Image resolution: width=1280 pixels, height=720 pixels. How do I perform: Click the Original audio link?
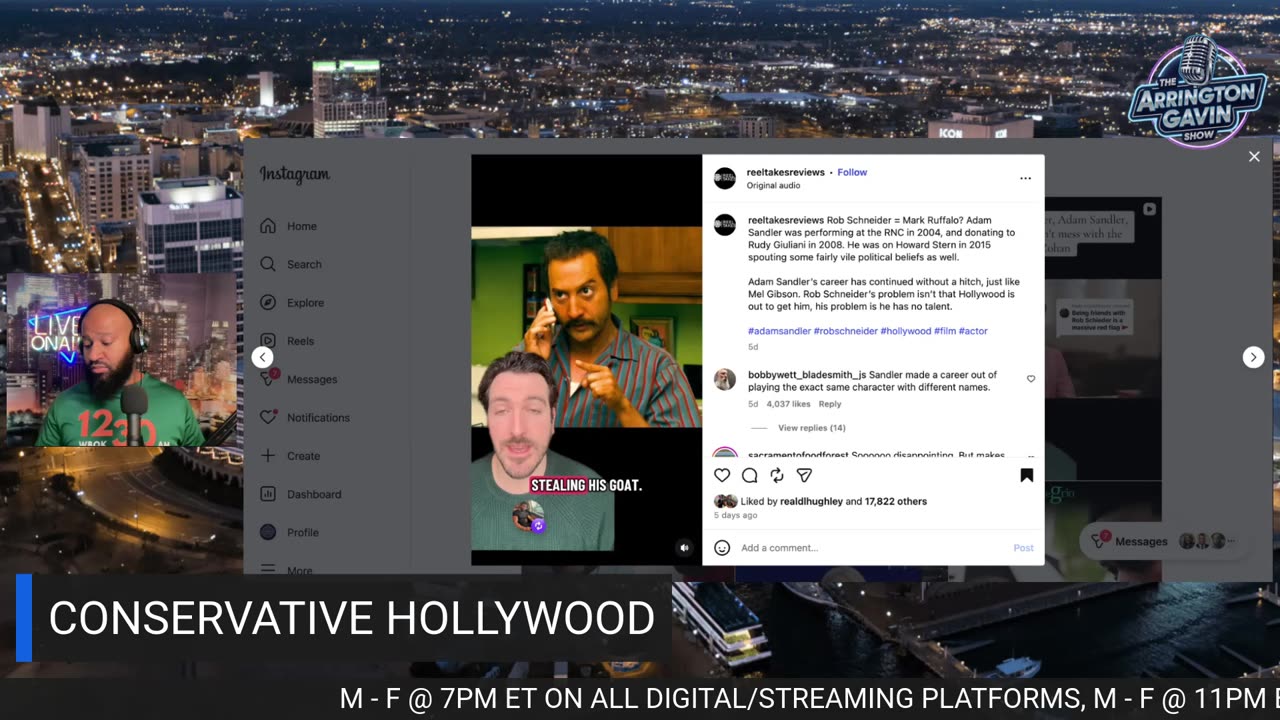[x=773, y=185]
